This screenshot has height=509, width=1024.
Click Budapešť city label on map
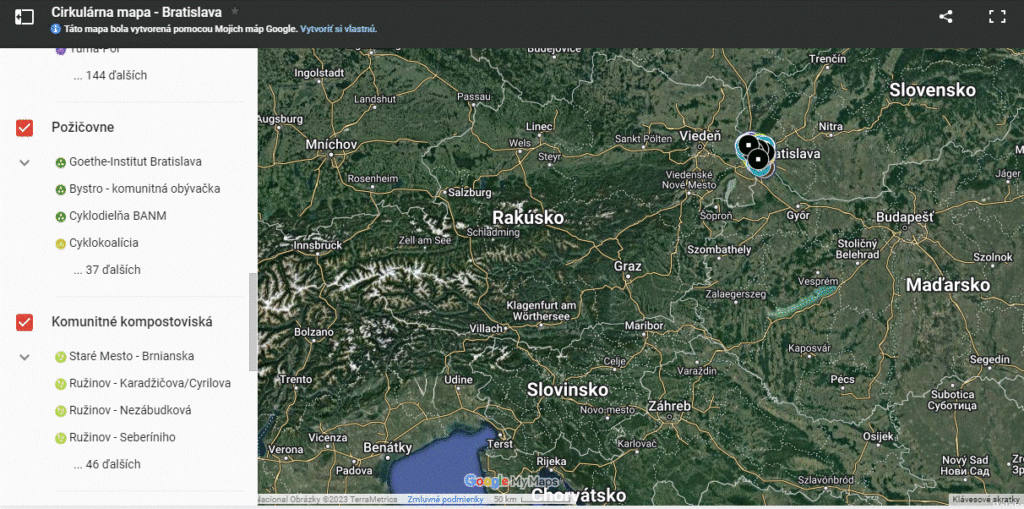coord(905,218)
